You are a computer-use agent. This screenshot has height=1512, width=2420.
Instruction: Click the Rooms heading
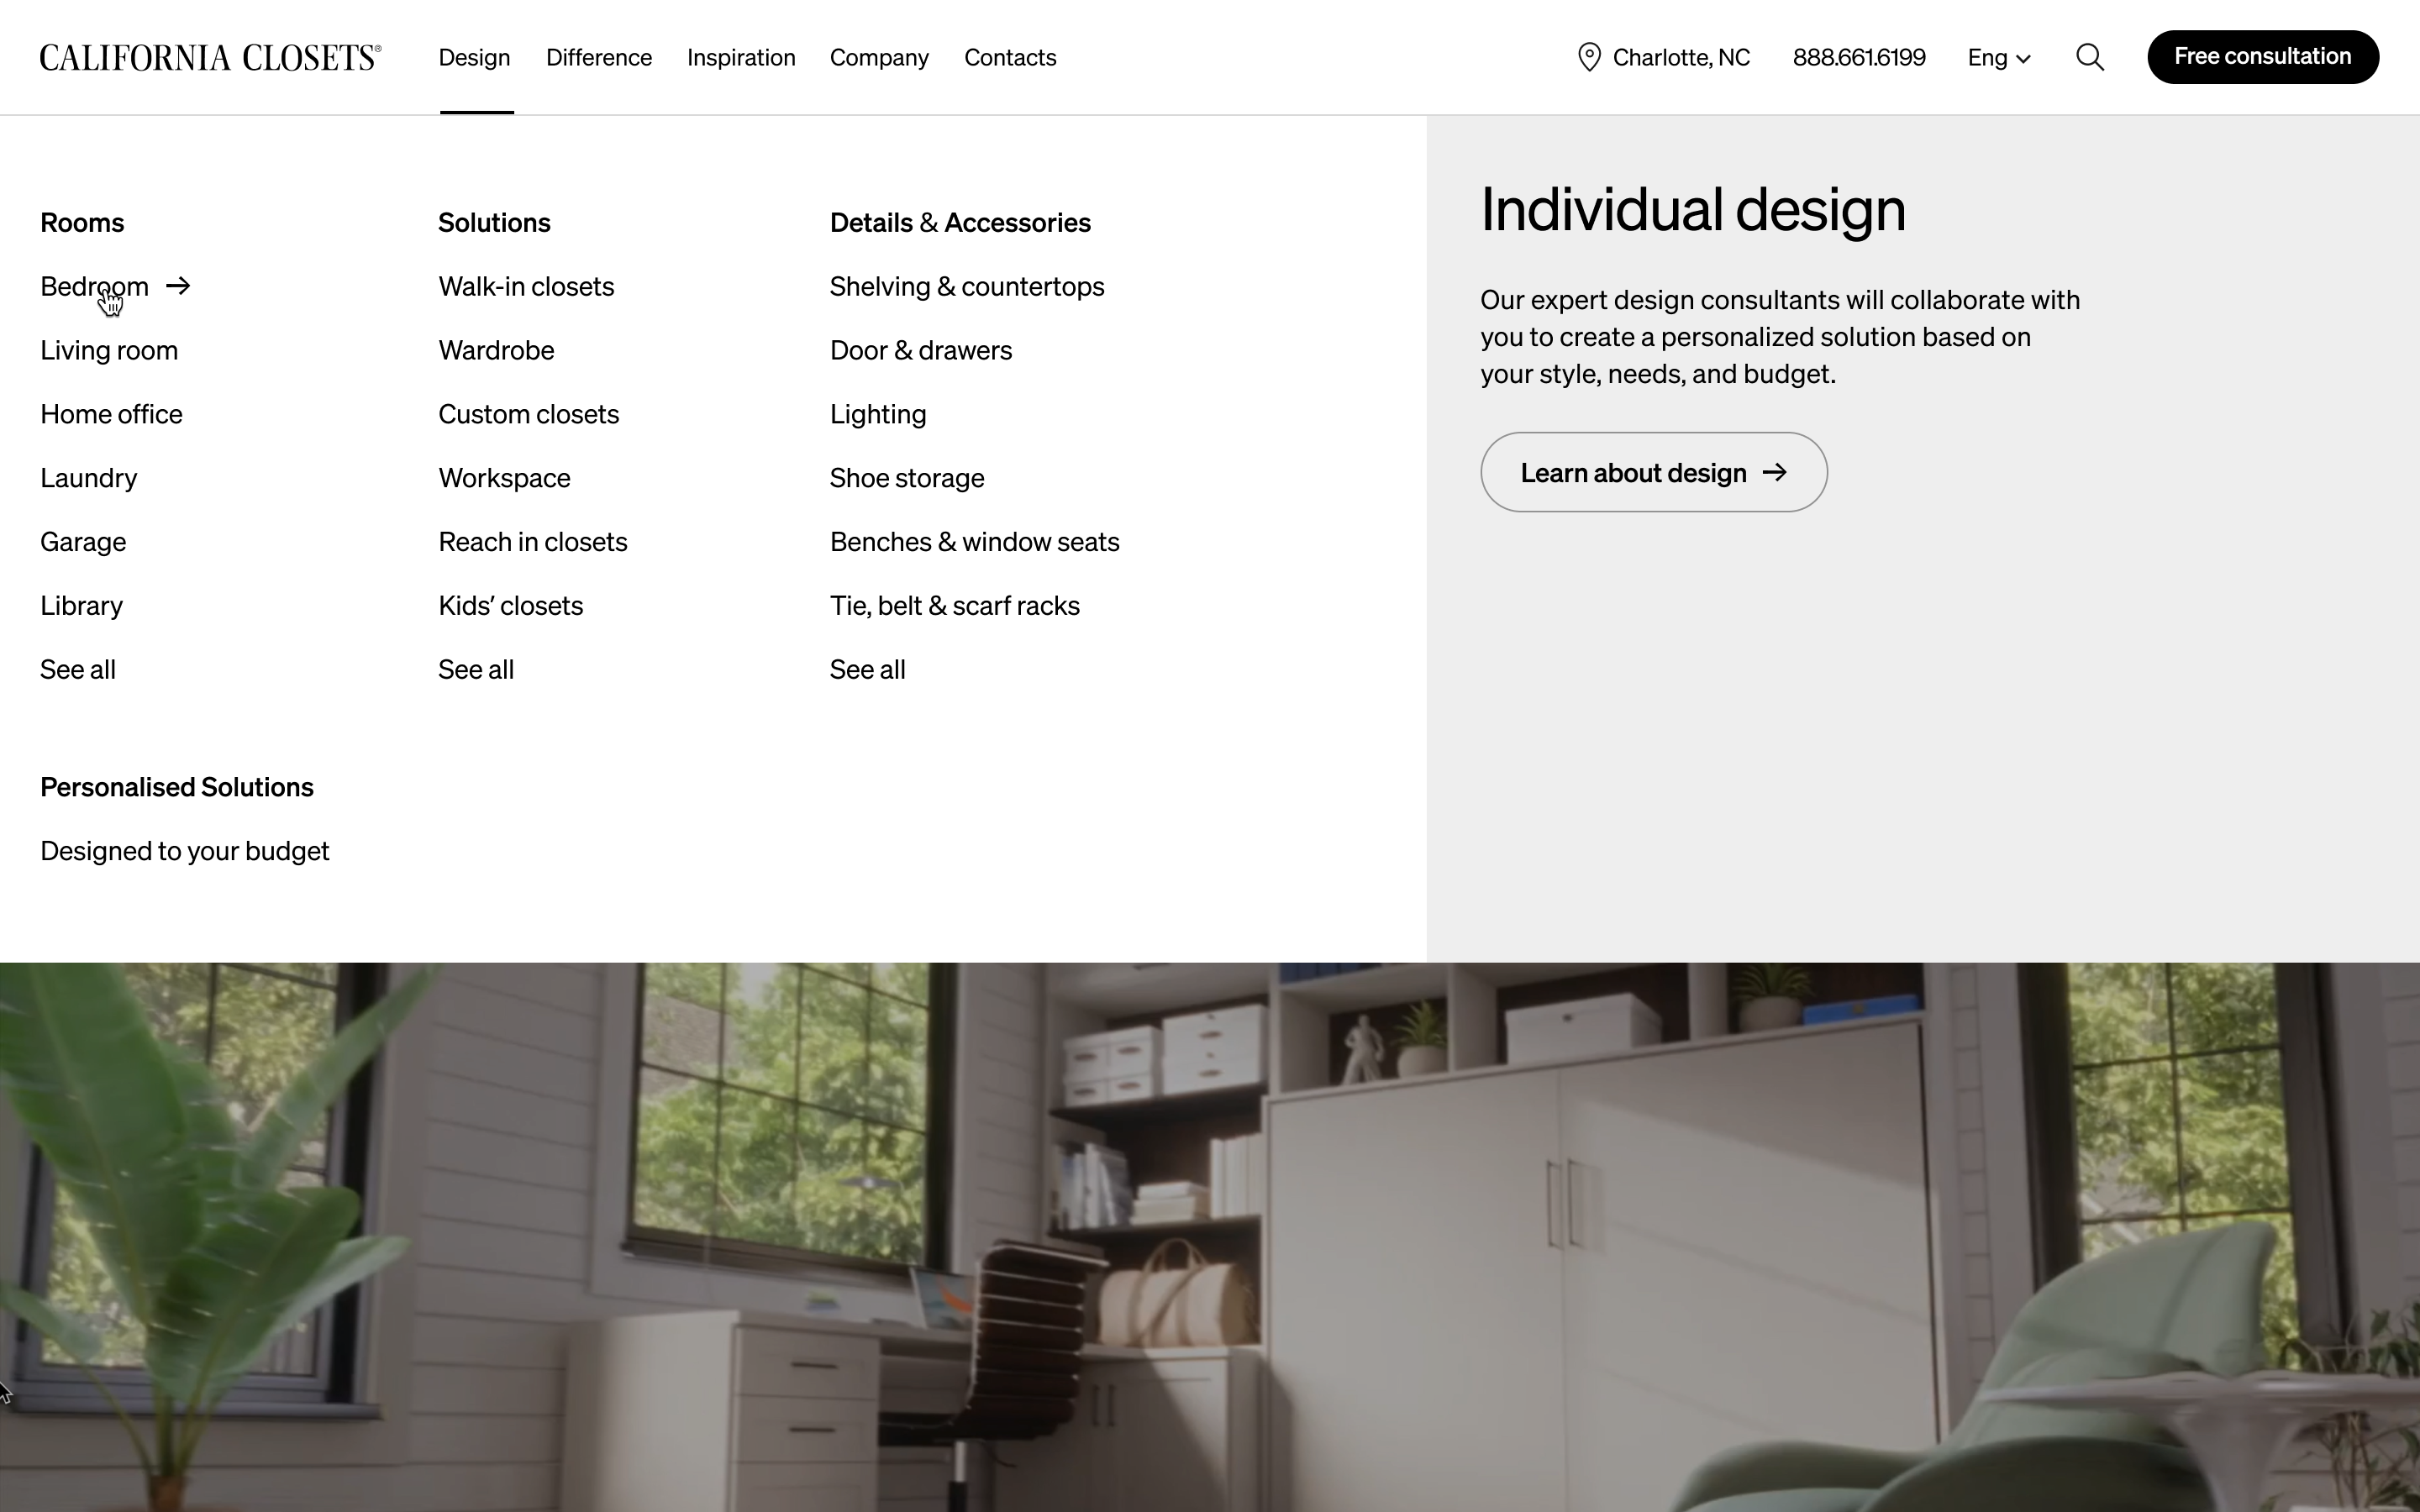82,222
